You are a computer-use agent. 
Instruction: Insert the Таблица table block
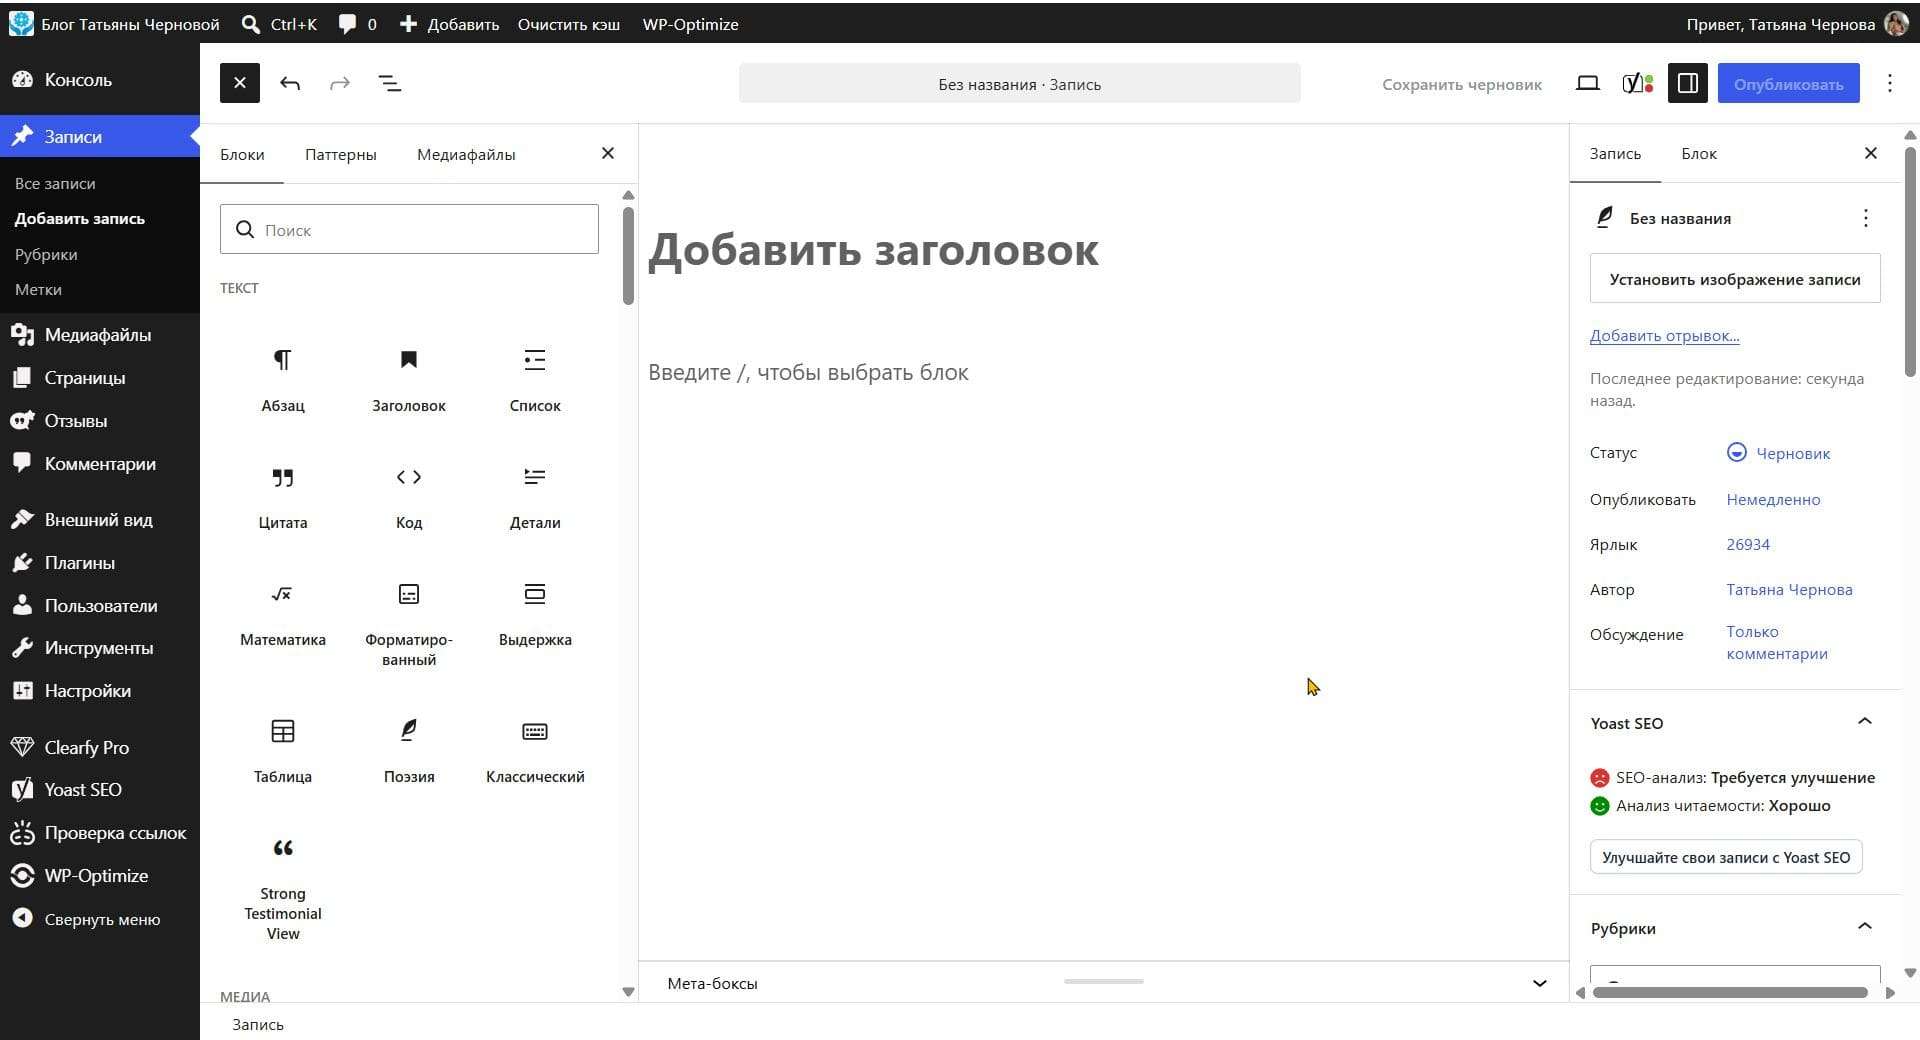(283, 752)
